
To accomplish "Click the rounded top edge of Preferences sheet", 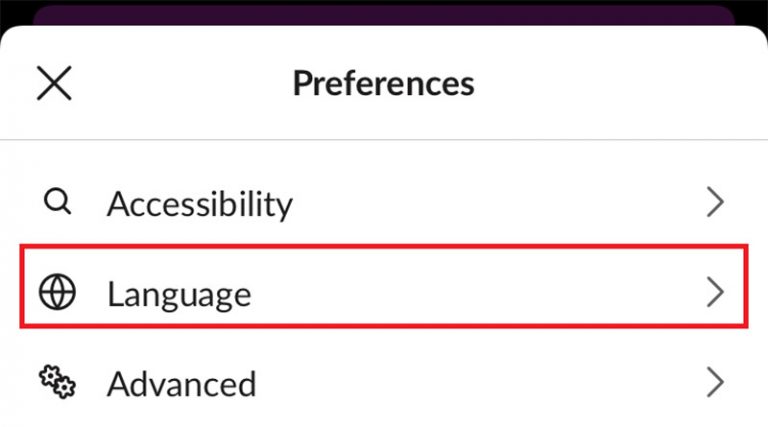I will tap(384, 30).
